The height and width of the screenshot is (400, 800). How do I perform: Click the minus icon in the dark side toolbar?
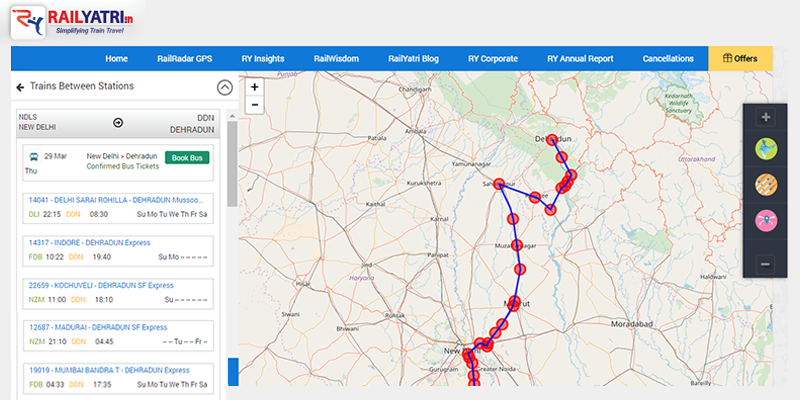tap(765, 264)
